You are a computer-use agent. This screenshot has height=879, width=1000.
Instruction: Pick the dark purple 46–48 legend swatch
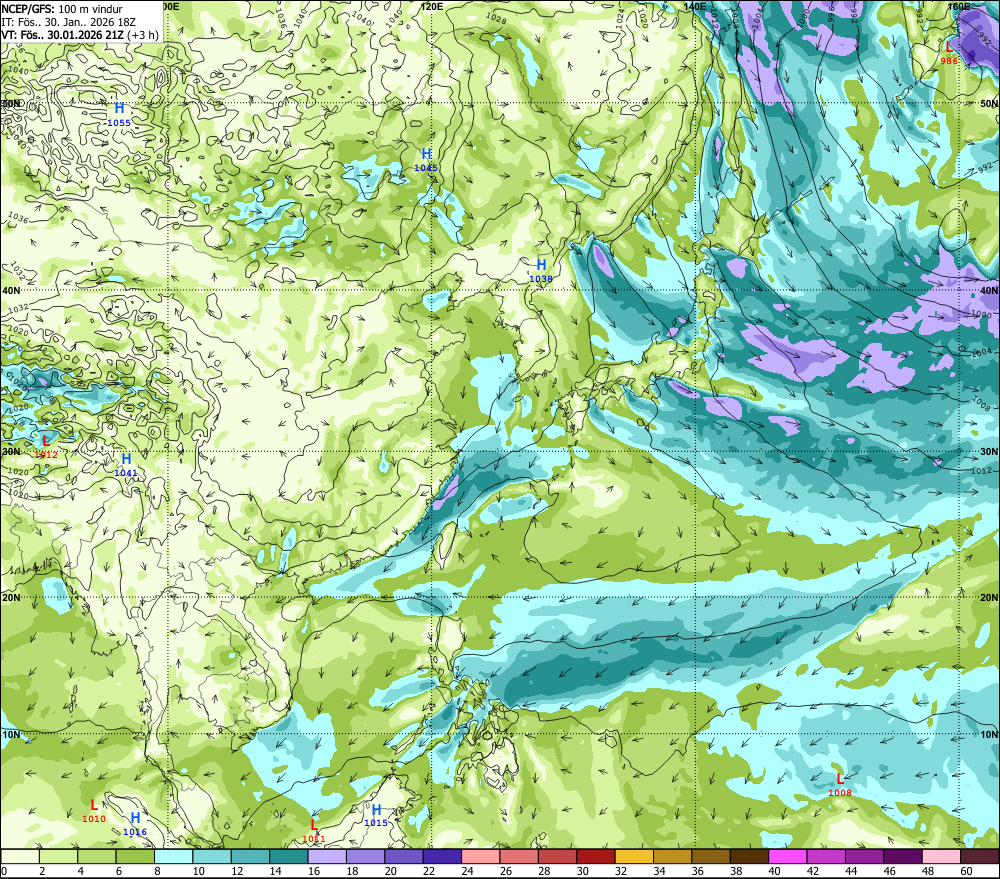[x=902, y=857]
